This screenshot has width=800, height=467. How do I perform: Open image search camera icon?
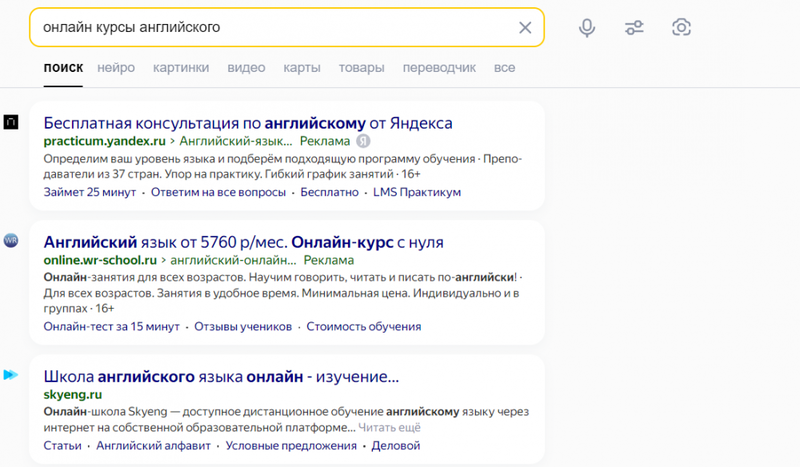pos(681,28)
